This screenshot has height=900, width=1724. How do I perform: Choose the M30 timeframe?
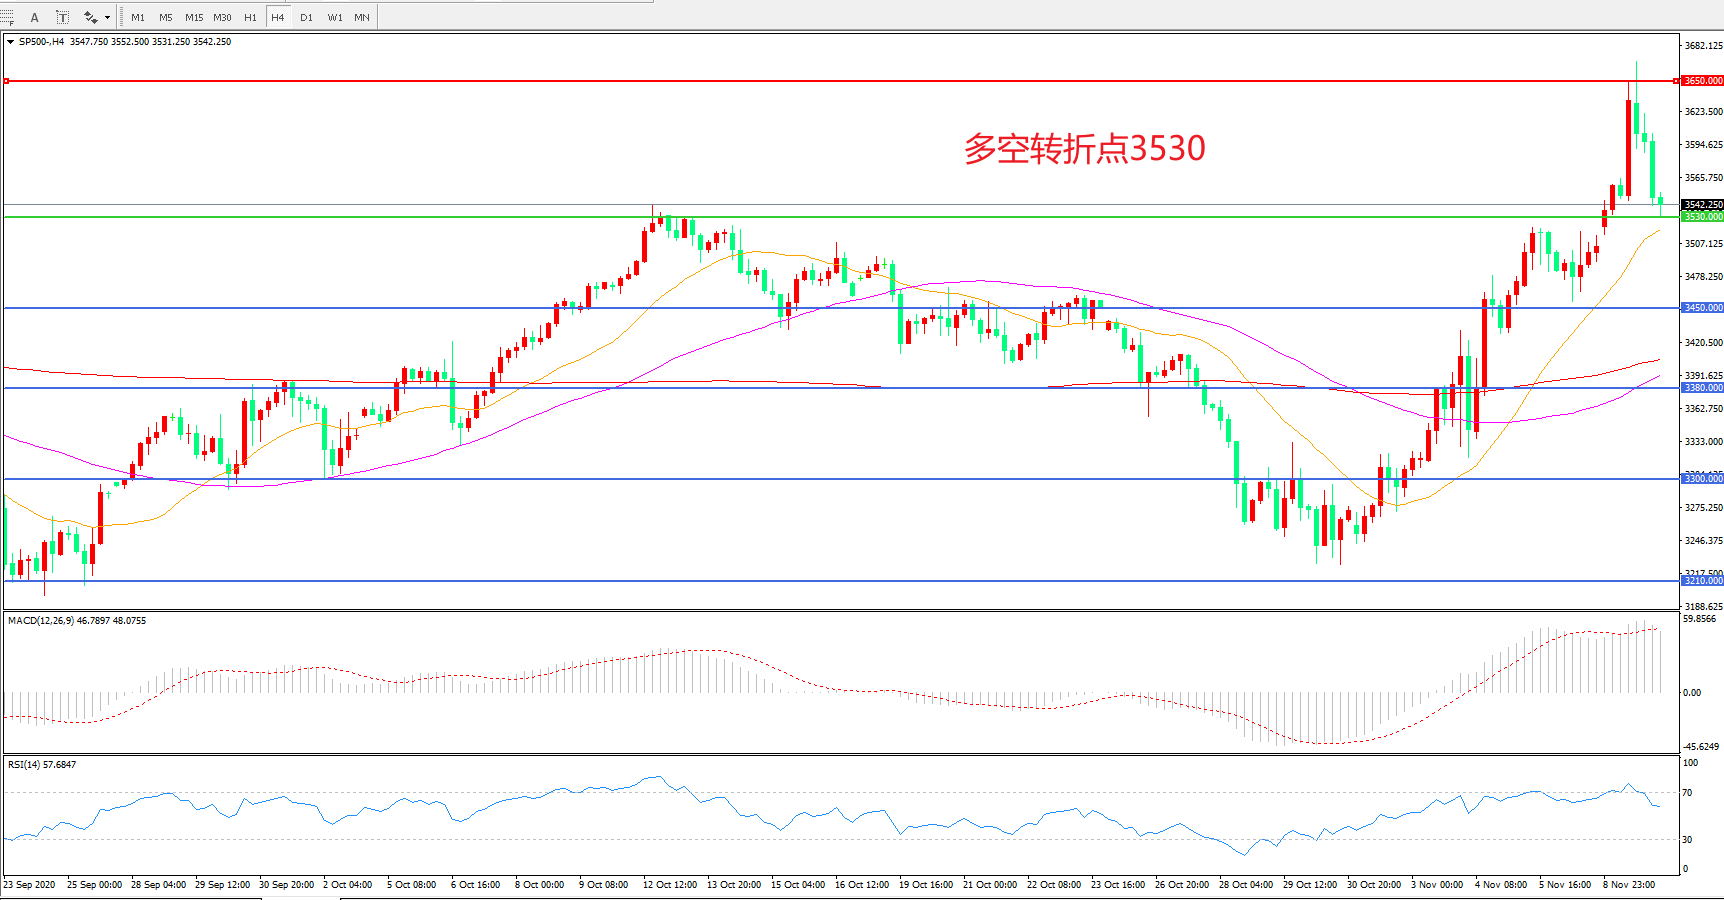(x=222, y=17)
